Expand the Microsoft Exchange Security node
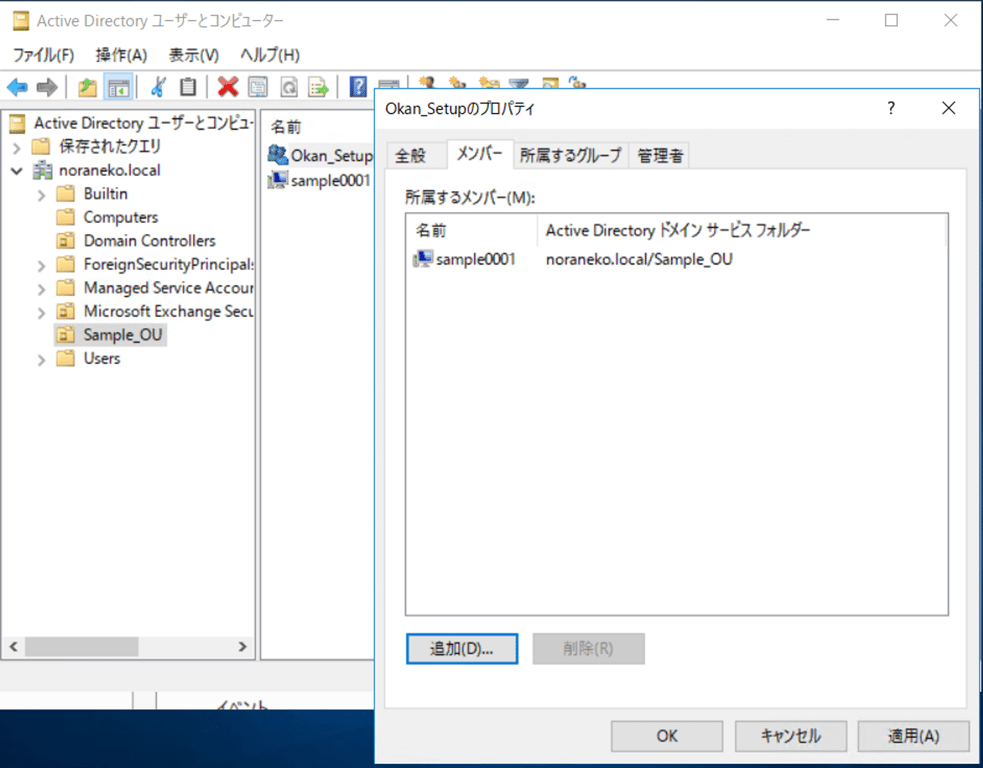Screen dimensions: 983x768 (x=41, y=312)
